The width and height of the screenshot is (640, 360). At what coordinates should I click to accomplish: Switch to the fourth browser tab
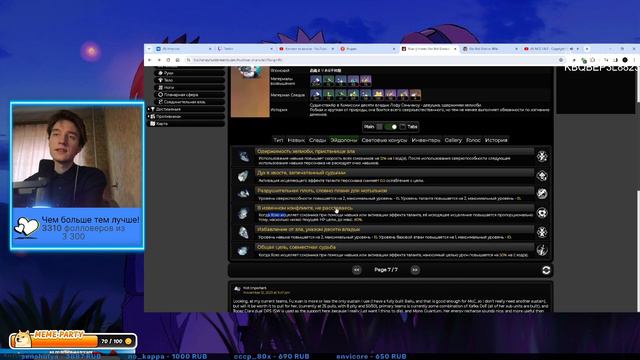click(367, 49)
